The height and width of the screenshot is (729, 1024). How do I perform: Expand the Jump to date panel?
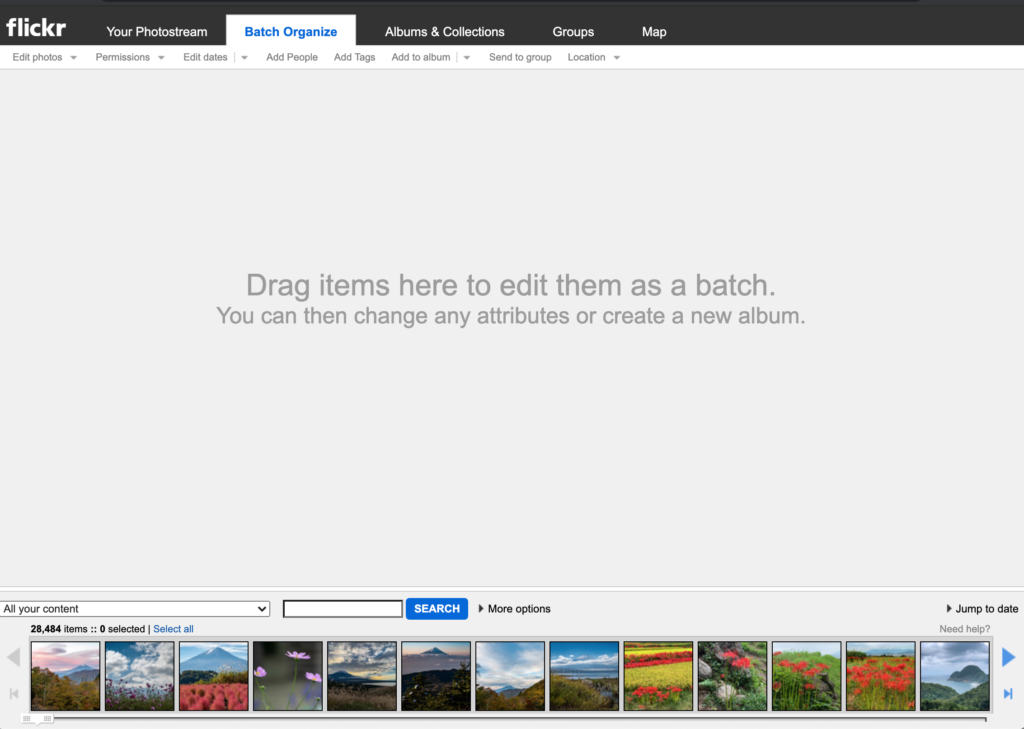pyautogui.click(x=982, y=609)
